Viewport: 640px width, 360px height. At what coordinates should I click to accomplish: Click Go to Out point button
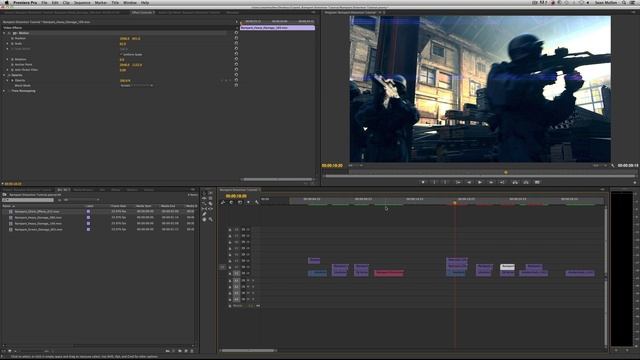click(x=502, y=182)
